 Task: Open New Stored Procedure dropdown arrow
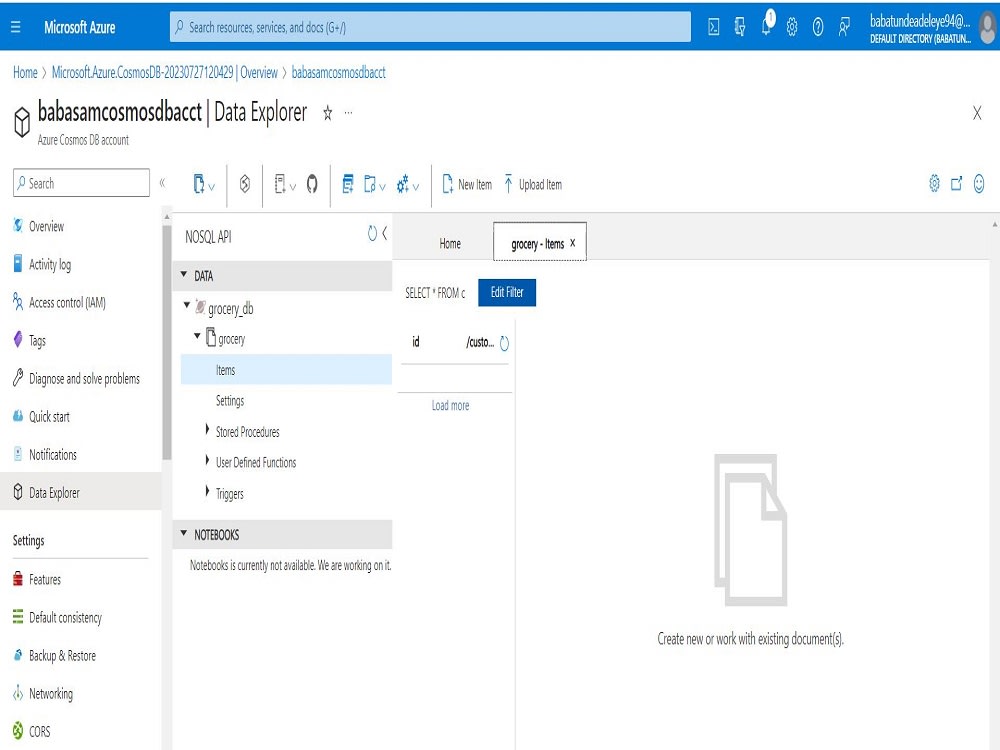pyautogui.click(x=416, y=187)
